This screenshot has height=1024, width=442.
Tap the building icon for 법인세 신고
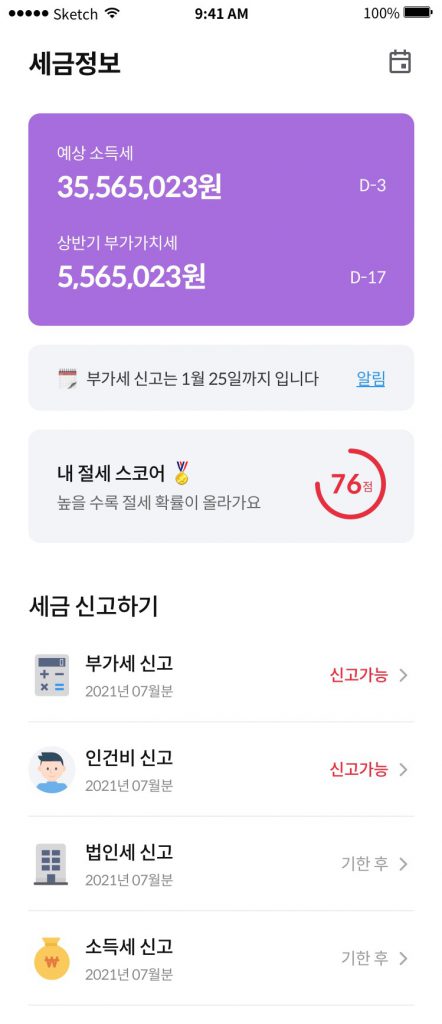click(51, 864)
